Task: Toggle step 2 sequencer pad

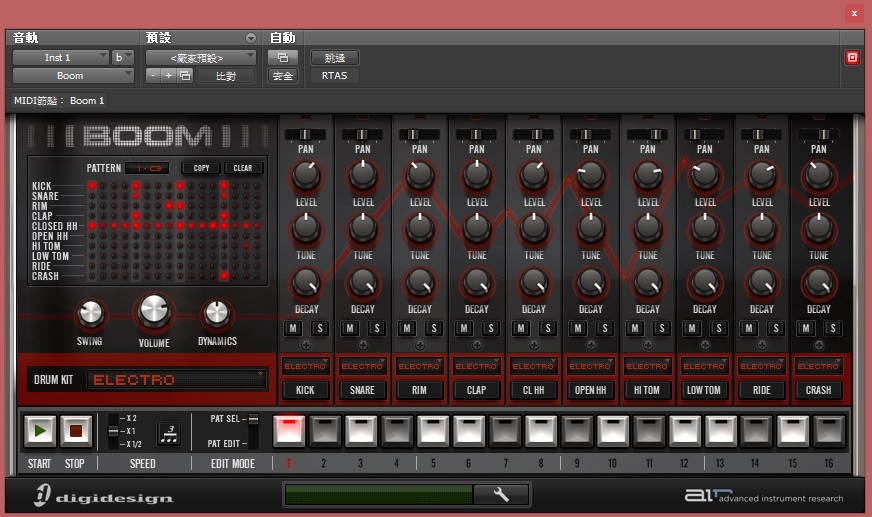Action: coord(325,431)
